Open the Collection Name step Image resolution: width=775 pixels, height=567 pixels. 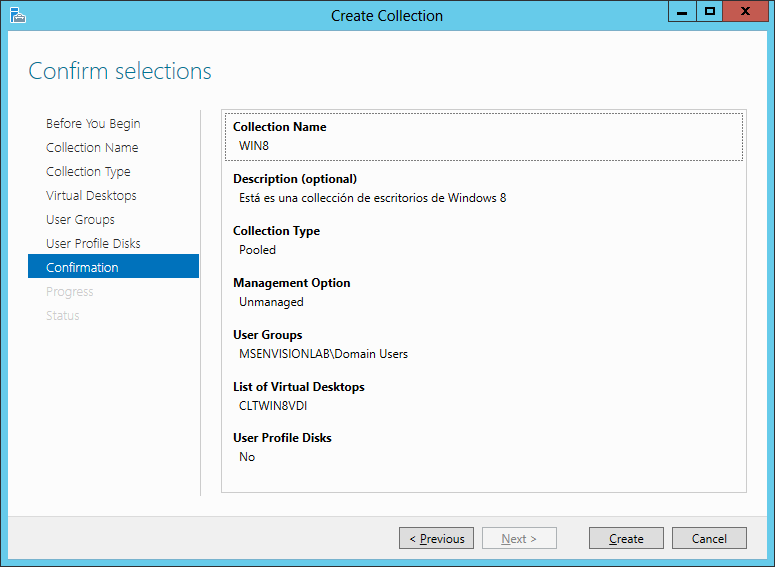[x=92, y=147]
